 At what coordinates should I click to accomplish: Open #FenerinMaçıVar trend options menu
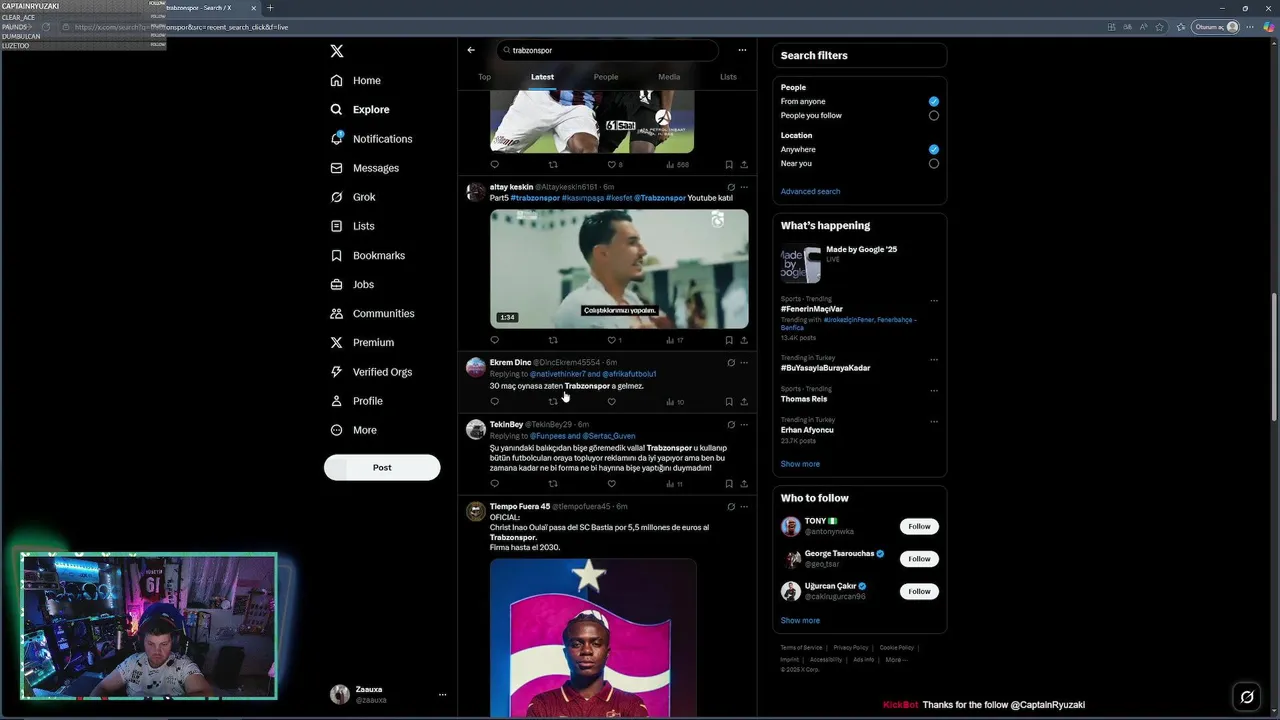click(934, 300)
